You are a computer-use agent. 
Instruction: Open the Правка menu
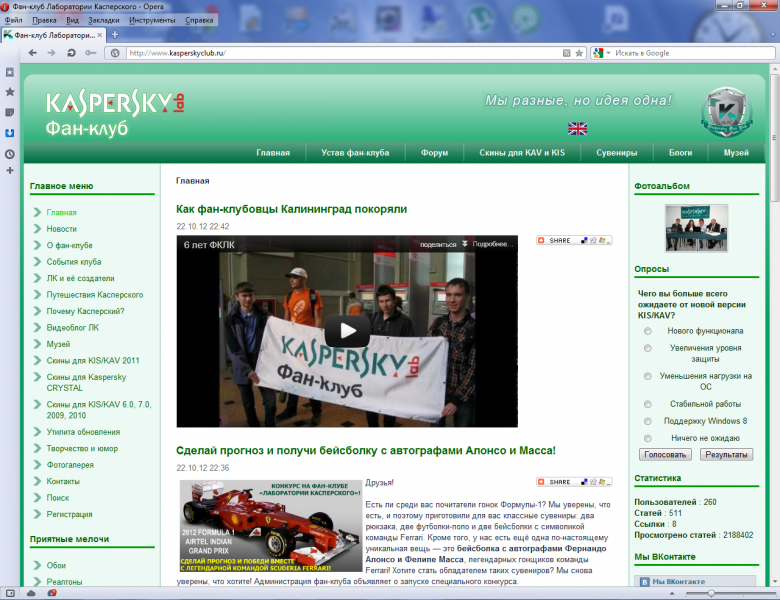(x=44, y=20)
